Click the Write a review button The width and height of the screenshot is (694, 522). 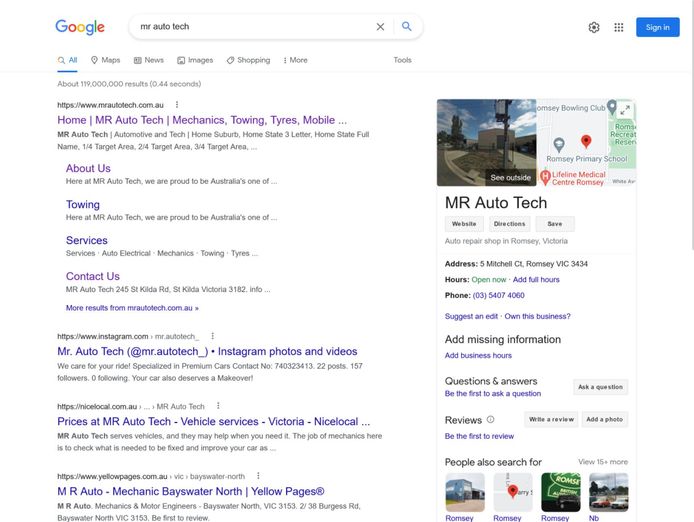pyautogui.click(x=551, y=419)
